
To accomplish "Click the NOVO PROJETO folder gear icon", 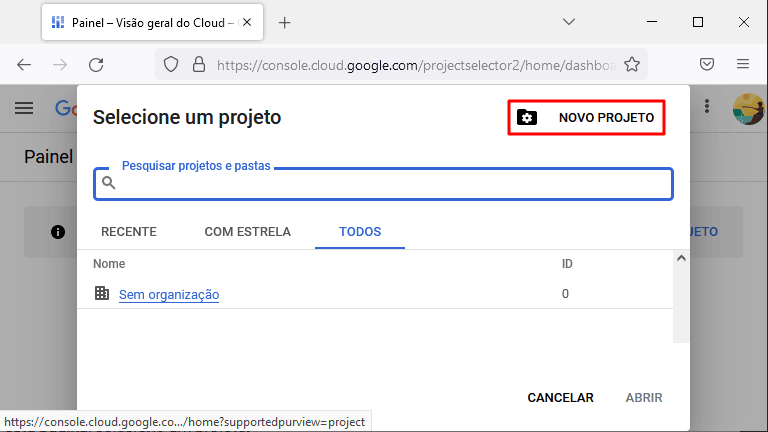I will coord(527,118).
